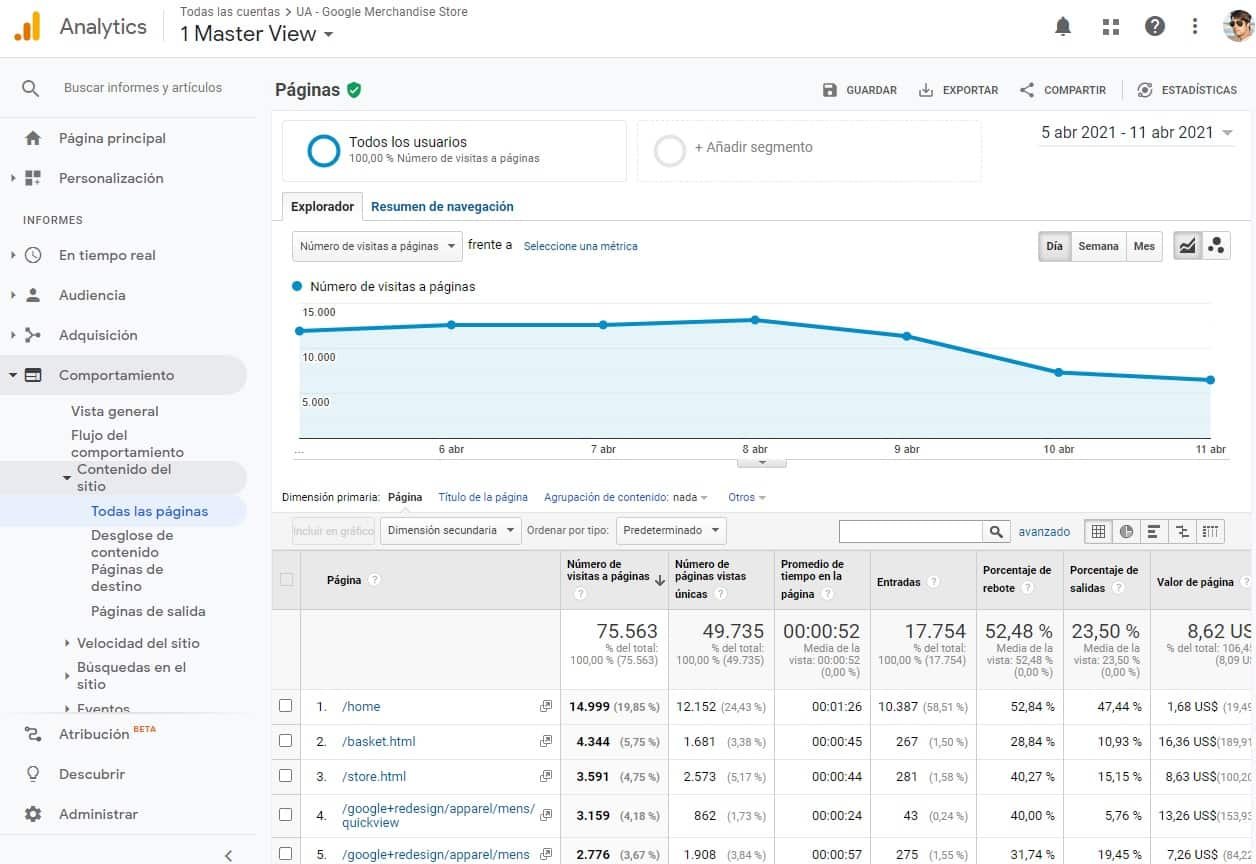
Task: Open the vertical three-dot menu
Action: pos(1195,27)
